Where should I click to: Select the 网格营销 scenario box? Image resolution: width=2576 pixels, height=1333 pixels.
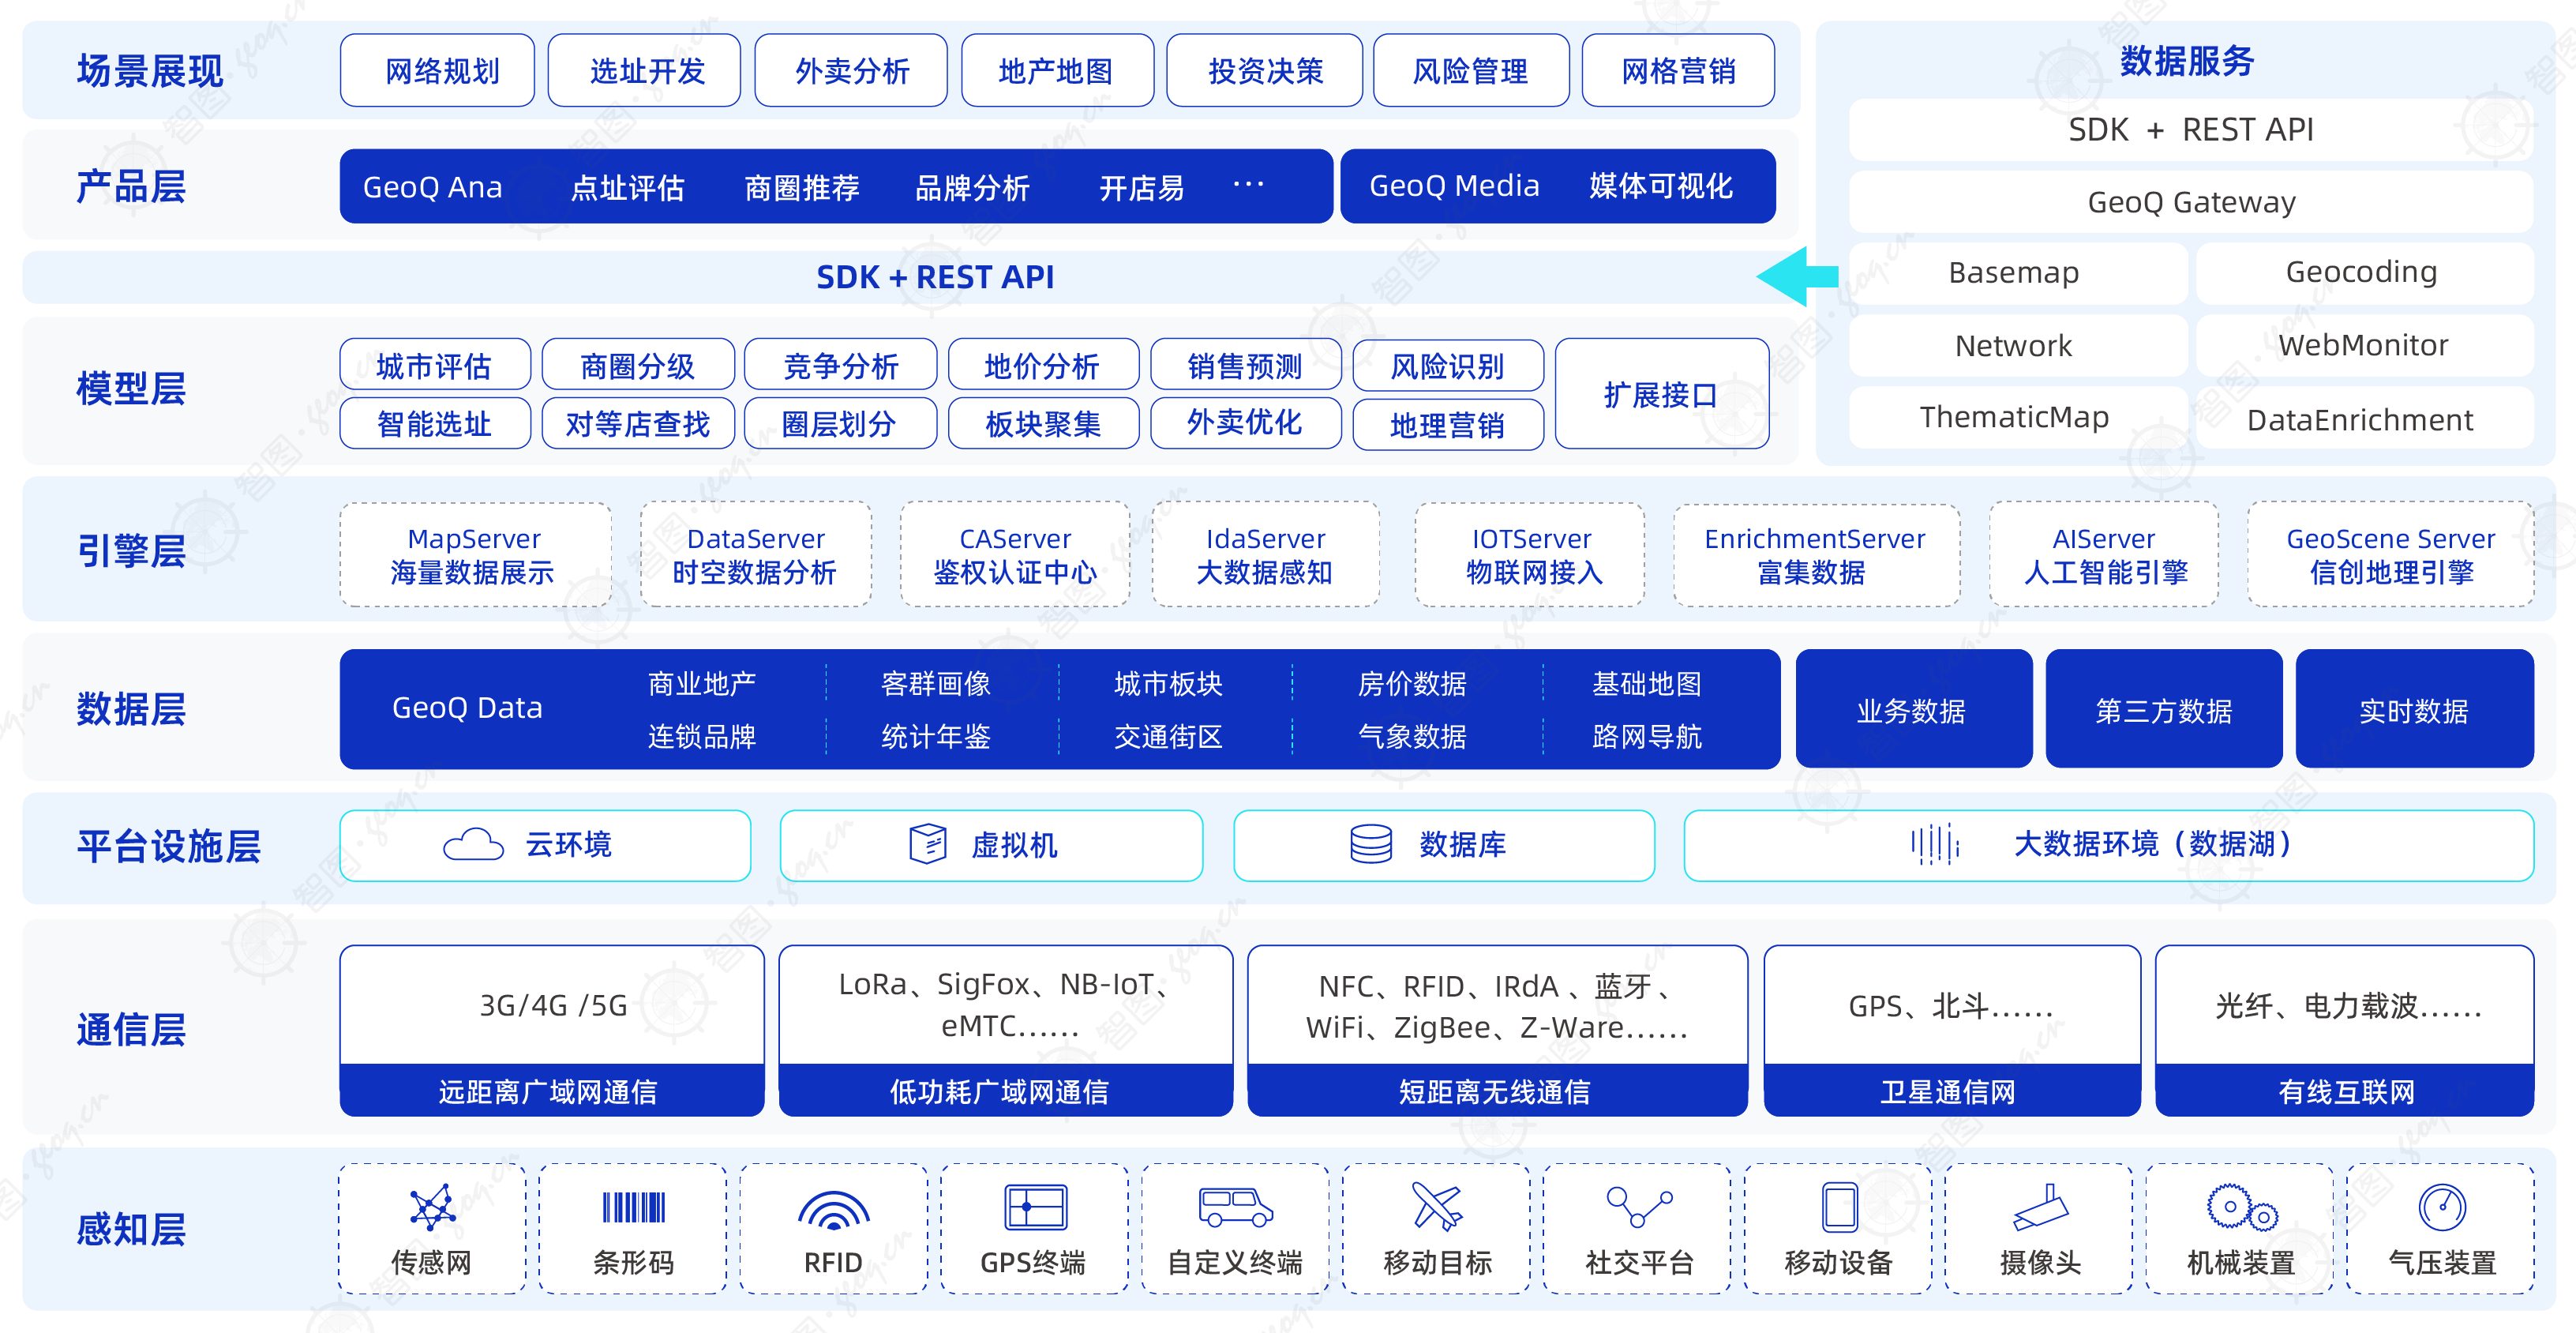point(1678,70)
